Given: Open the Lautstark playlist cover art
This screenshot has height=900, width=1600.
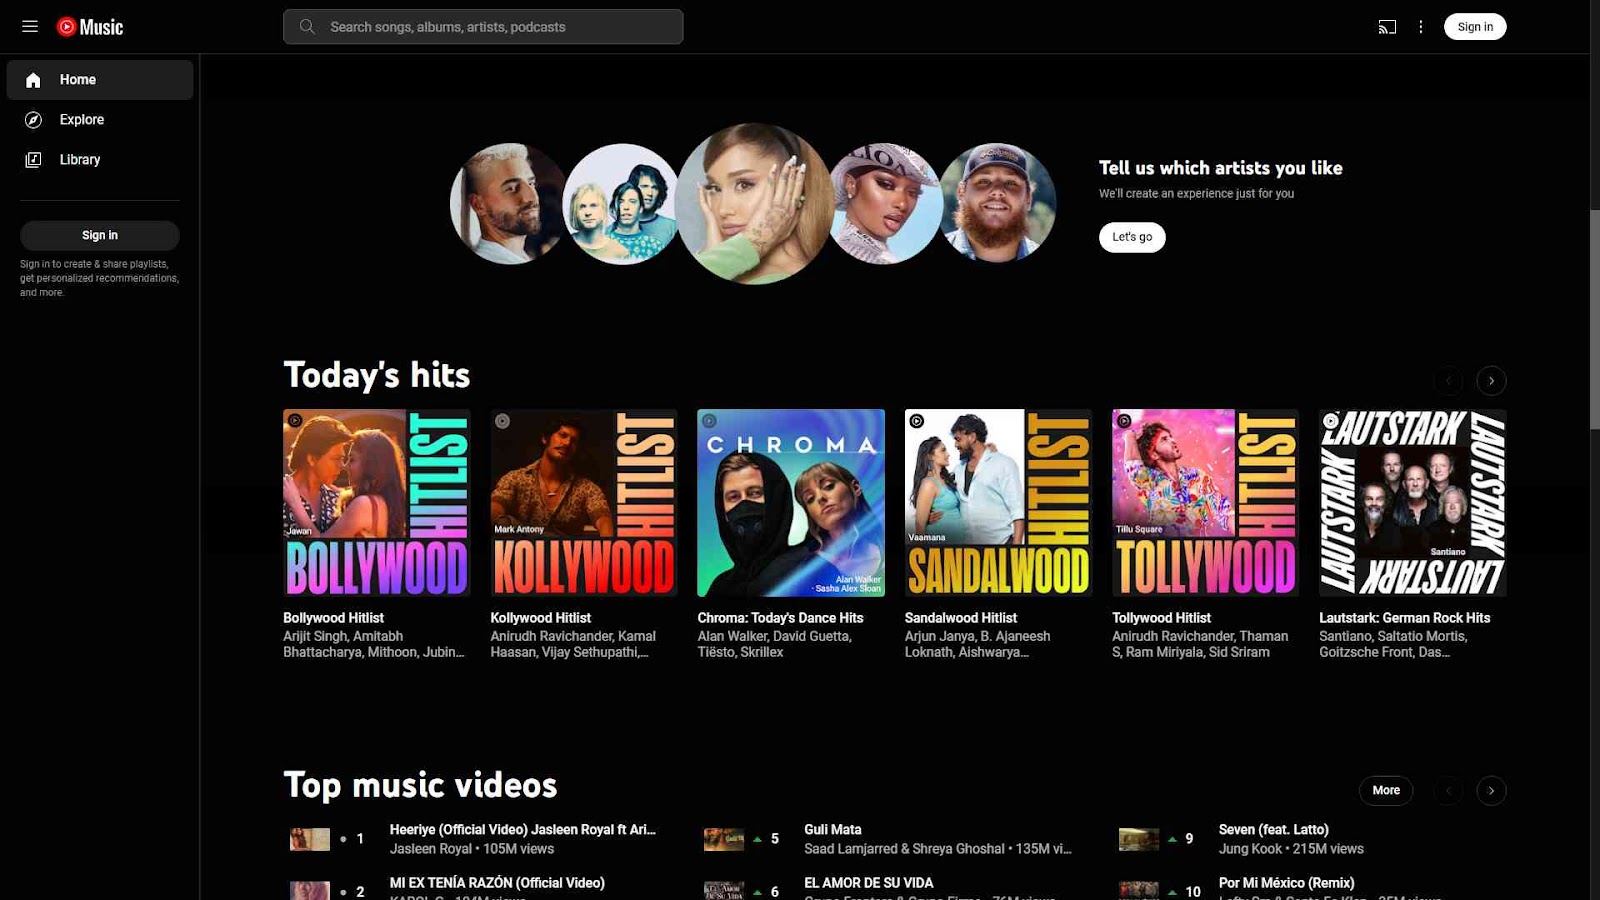Looking at the screenshot, I should point(1413,503).
